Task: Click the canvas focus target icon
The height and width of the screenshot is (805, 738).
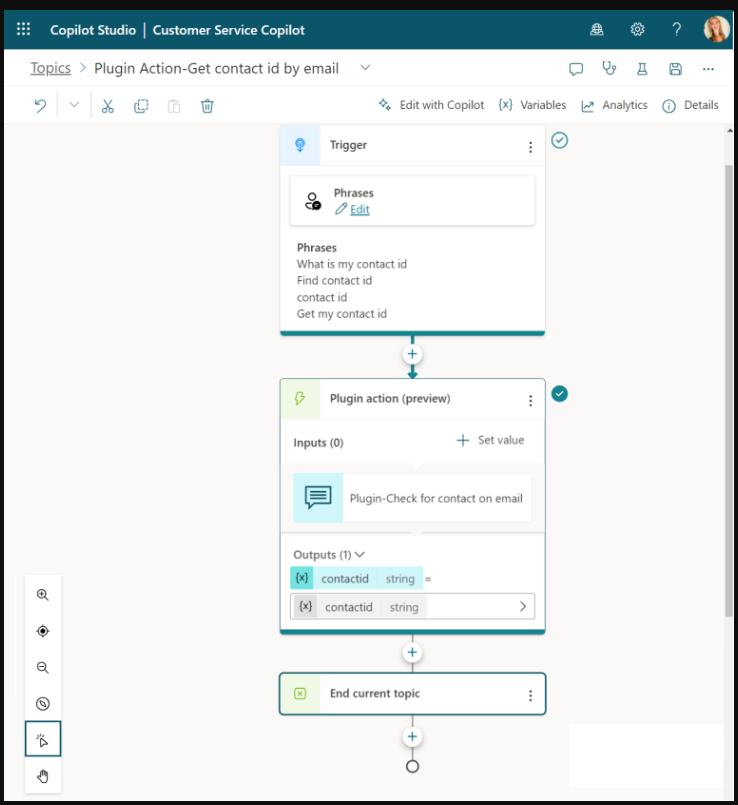Action: (43, 631)
